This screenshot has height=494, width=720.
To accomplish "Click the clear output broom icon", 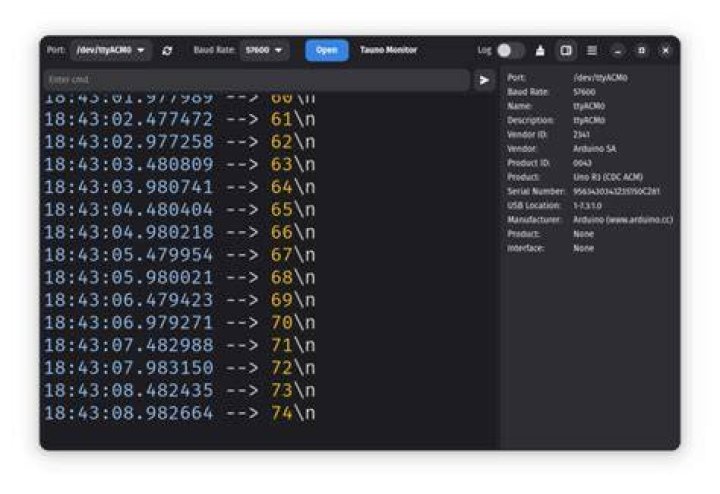I will click(540, 51).
